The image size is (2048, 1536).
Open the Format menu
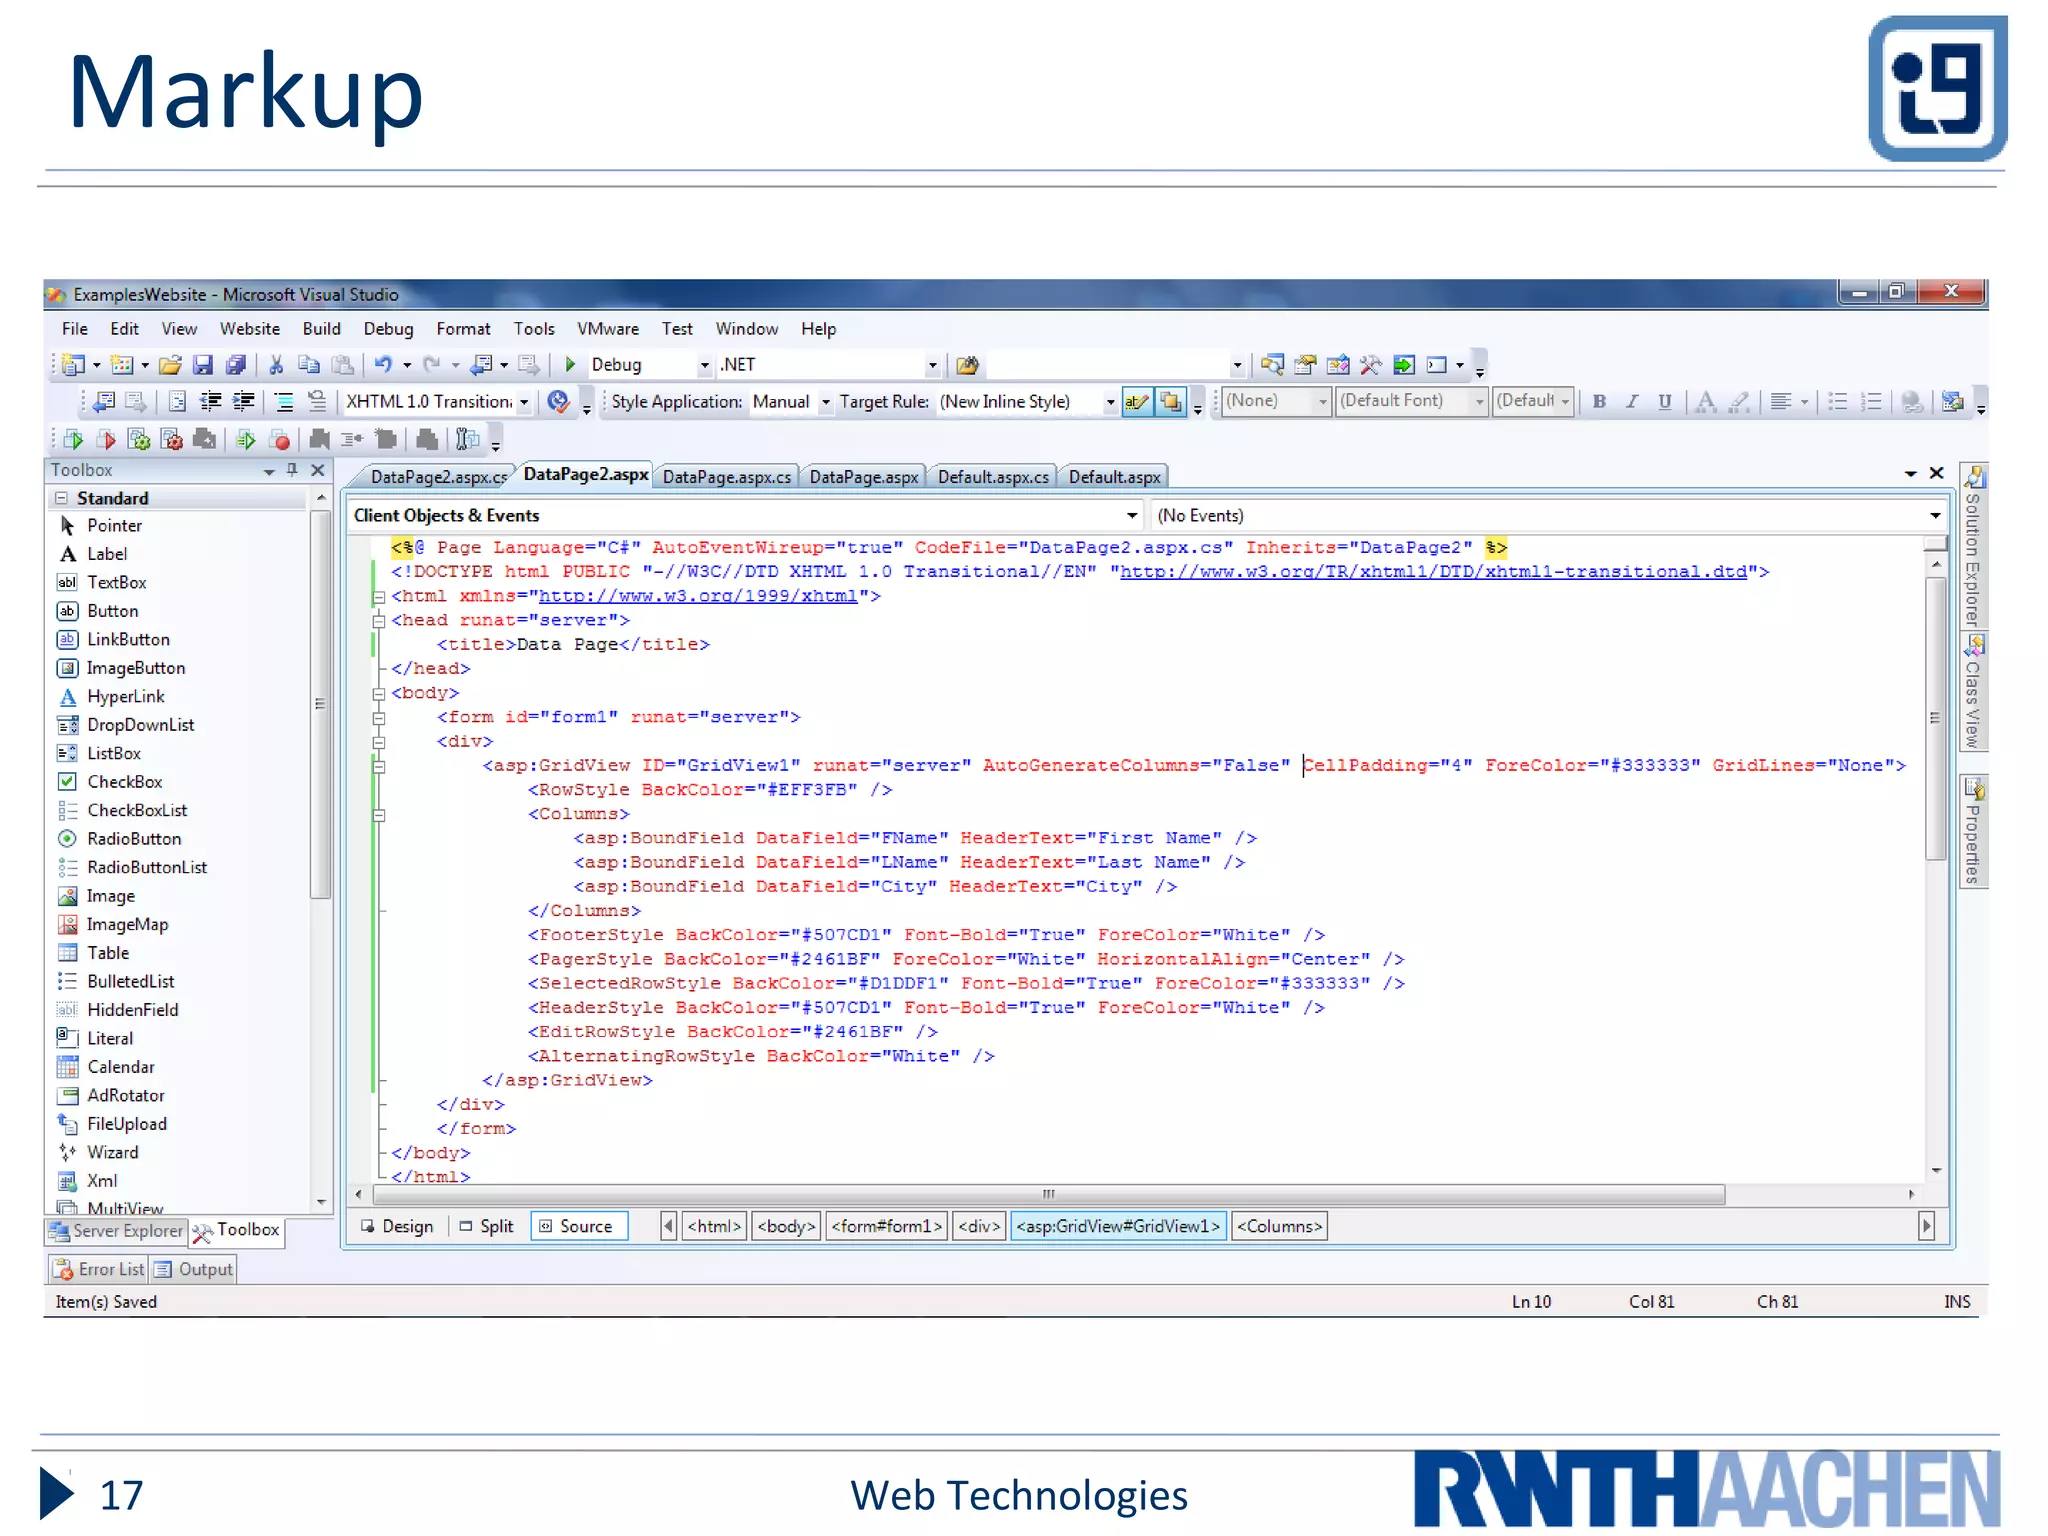click(463, 328)
